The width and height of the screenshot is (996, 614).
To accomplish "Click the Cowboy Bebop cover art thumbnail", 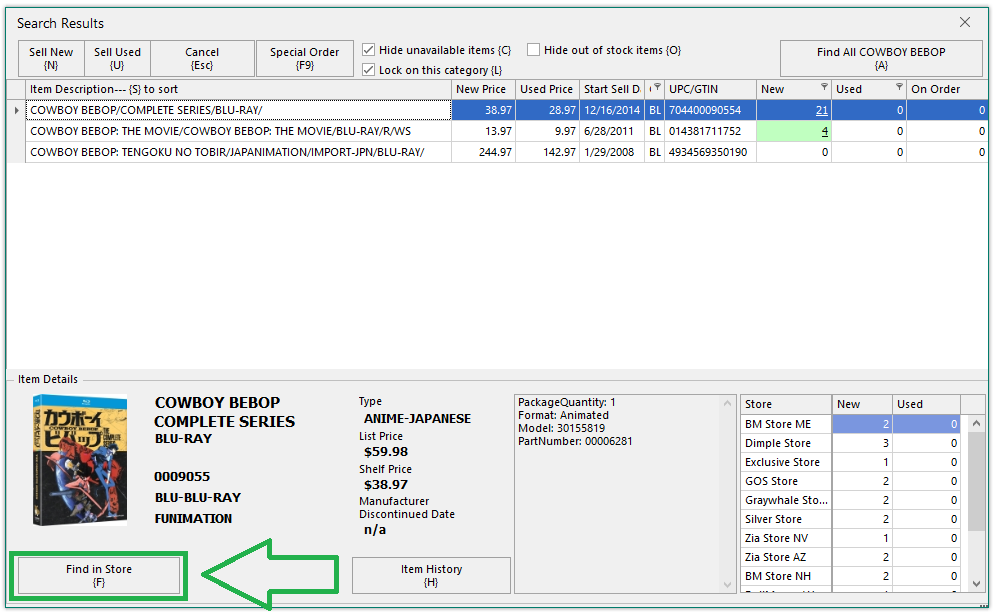I will [x=80, y=460].
